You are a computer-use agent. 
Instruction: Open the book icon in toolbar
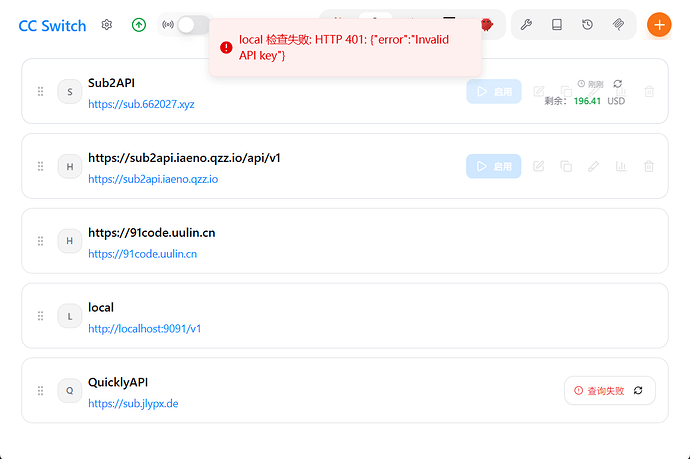557,25
